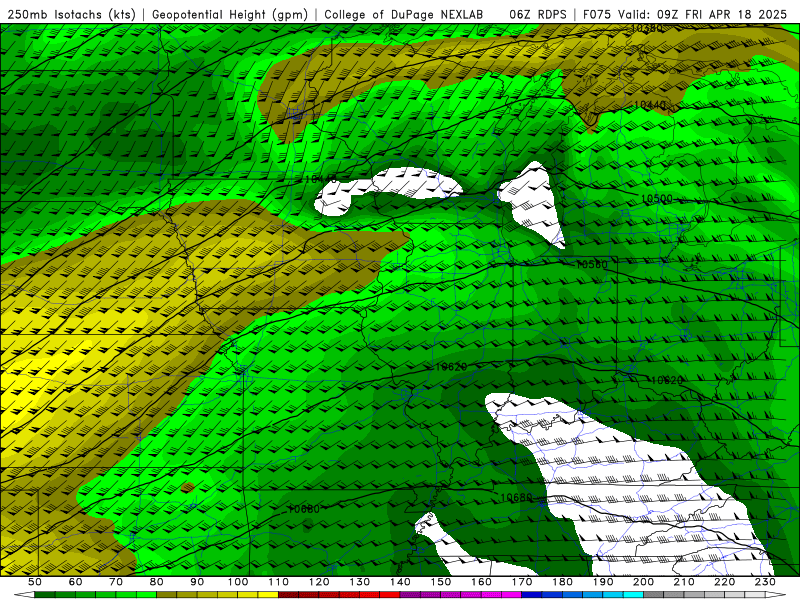Screen dimensions: 800x600
Task: Click the 90 value on the isotach scale
Action: [x=197, y=582]
